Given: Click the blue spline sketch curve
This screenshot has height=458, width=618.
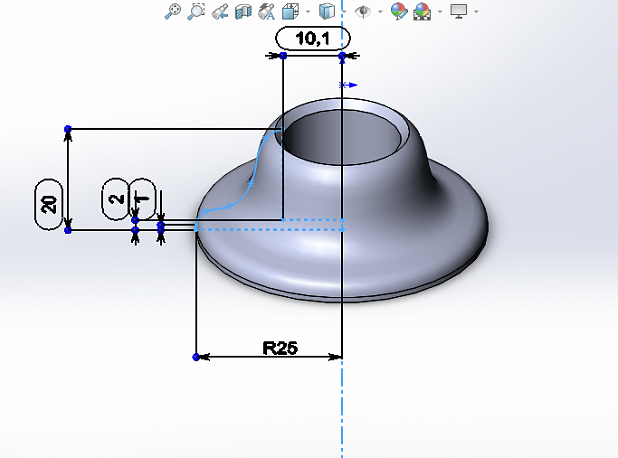Looking at the screenshot, I should pos(251,183).
